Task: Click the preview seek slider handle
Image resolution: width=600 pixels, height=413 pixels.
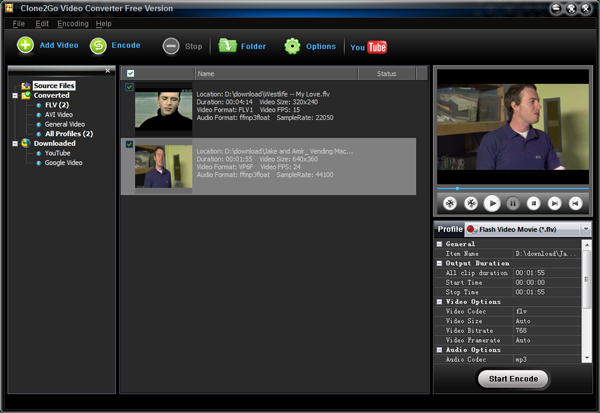Action: (x=457, y=188)
